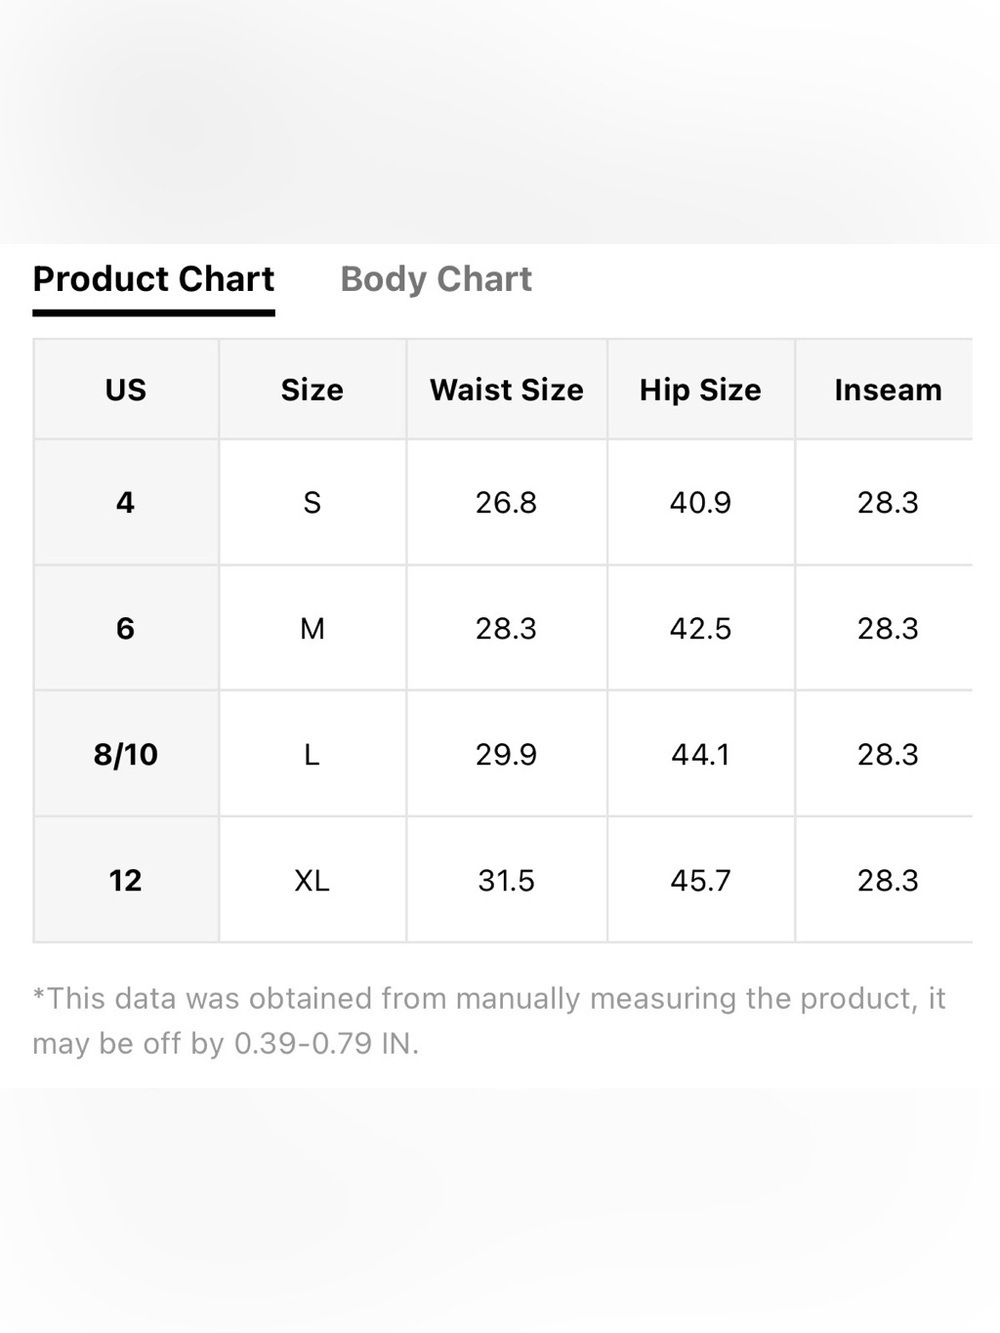
Task: Click the Size column header
Action: click(x=312, y=389)
